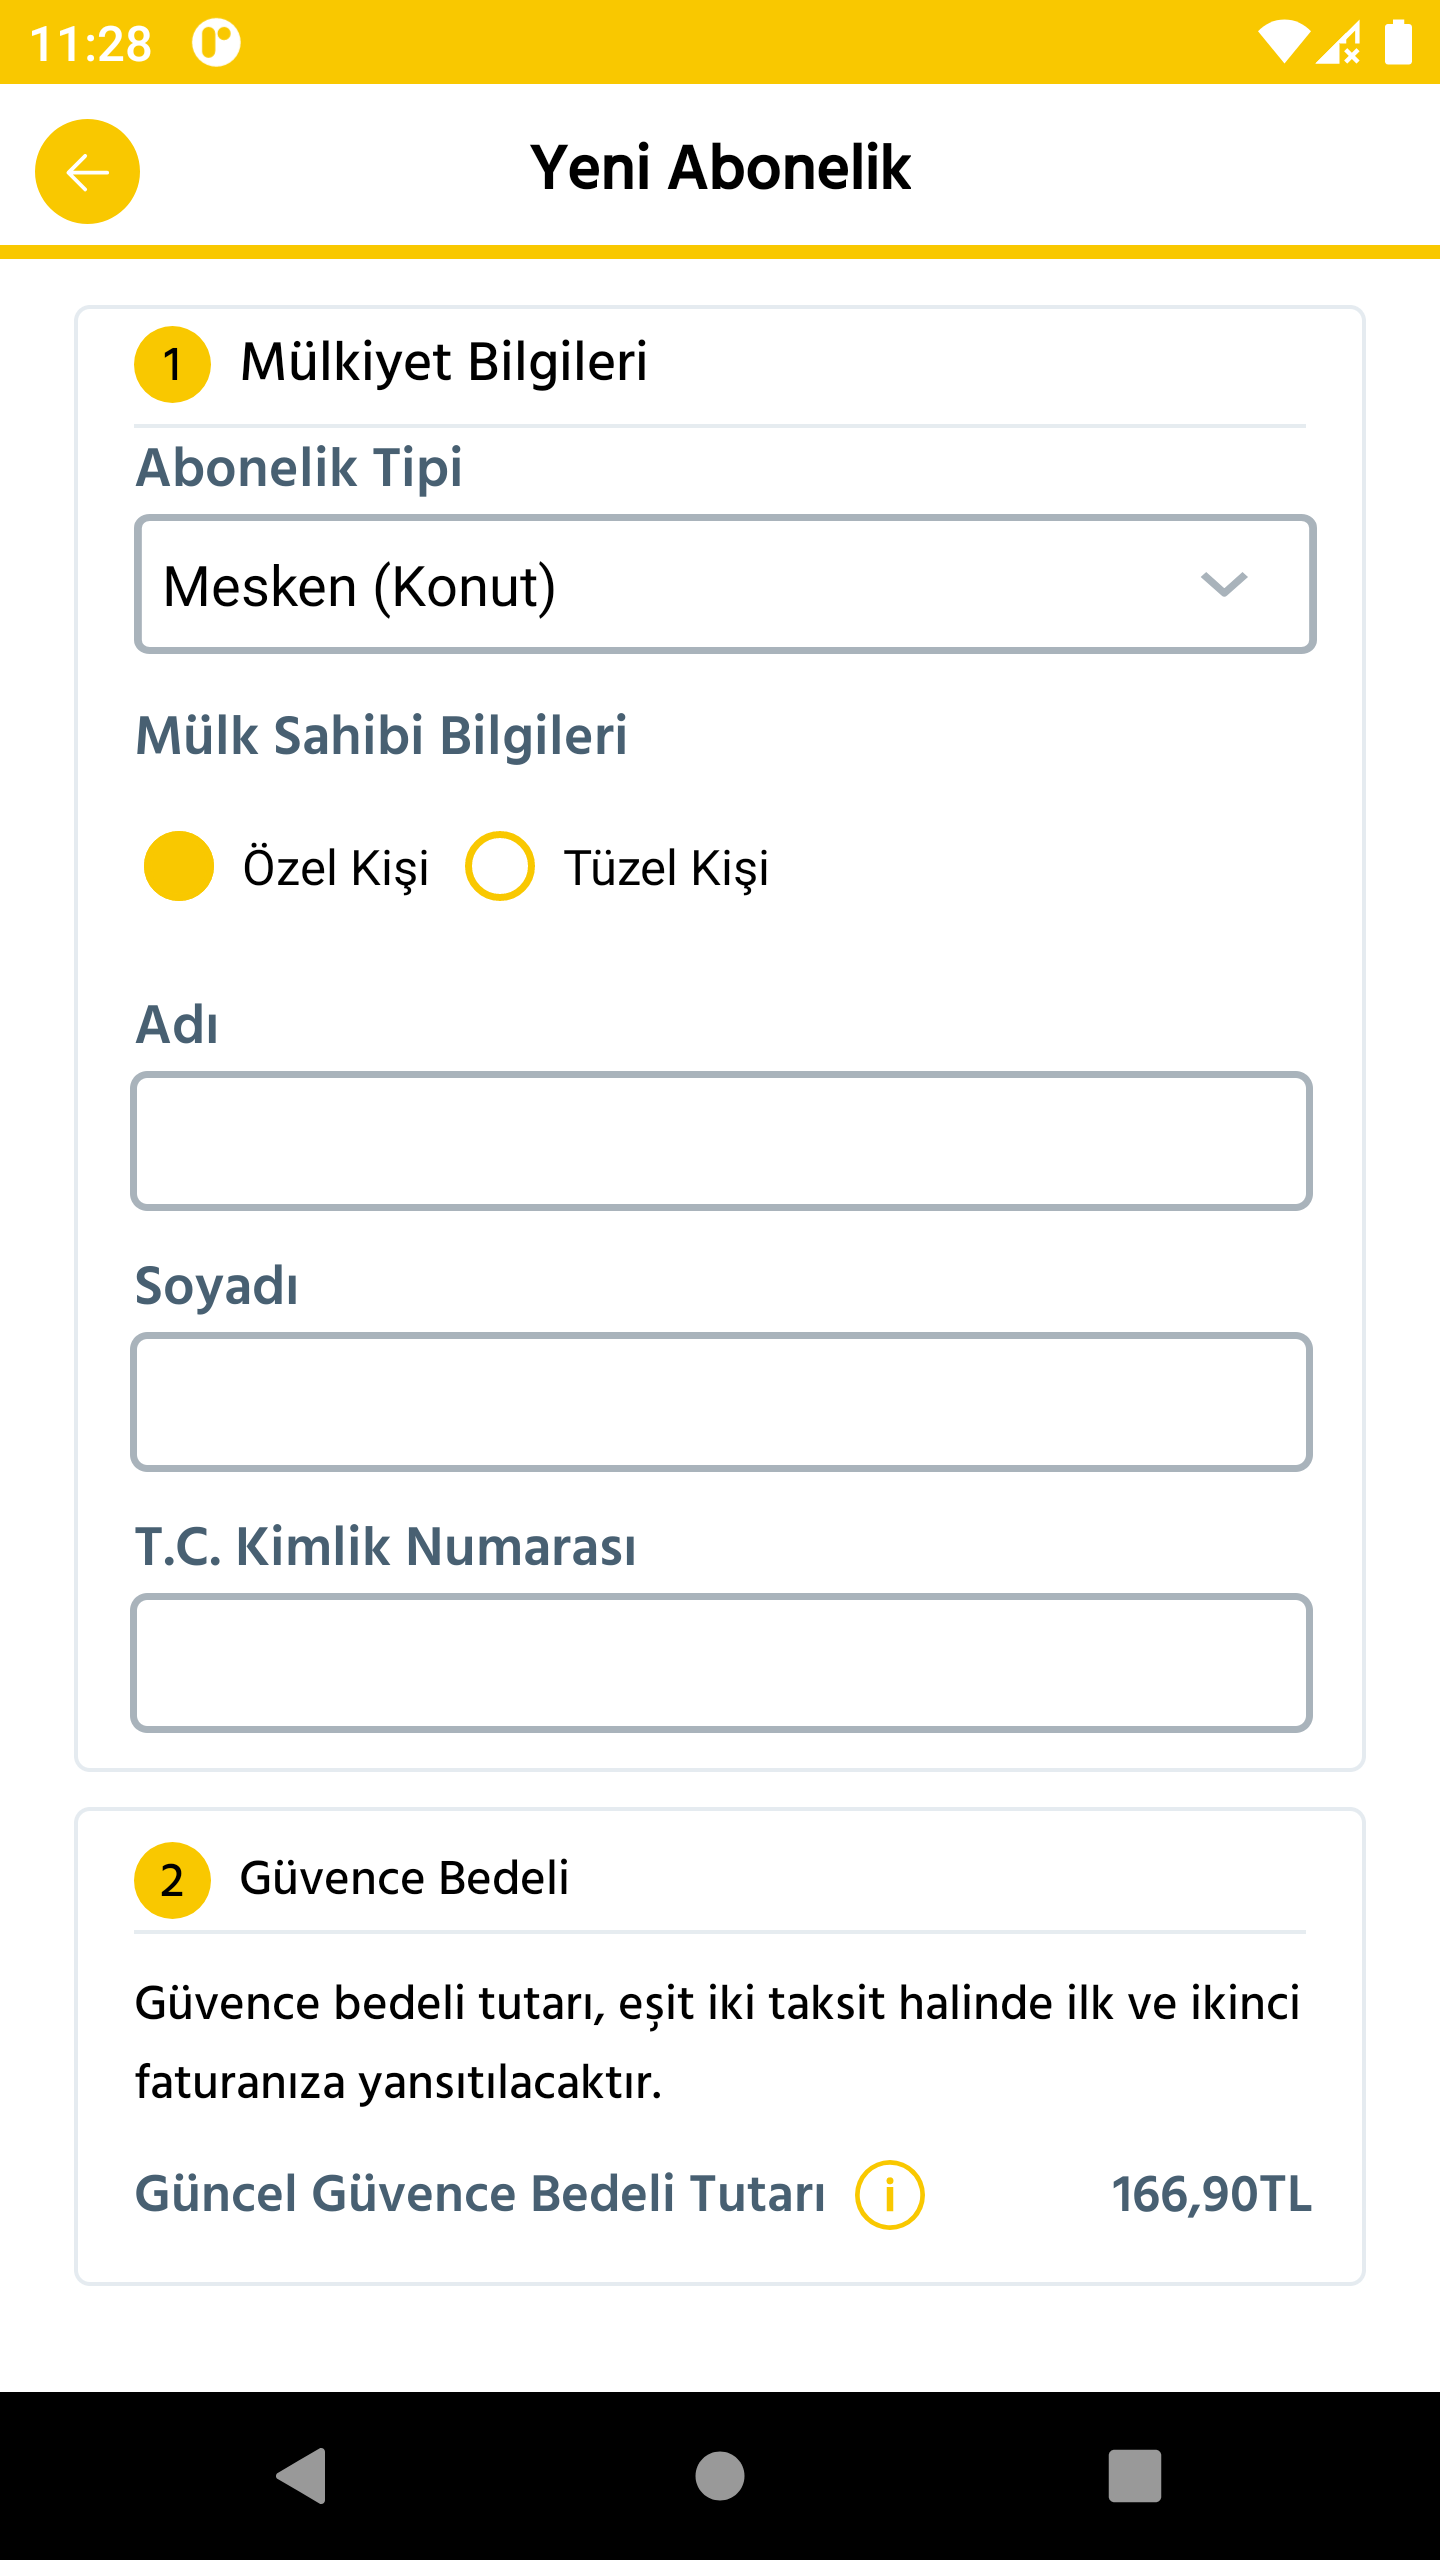Choose the Tüzel Kişi label text
This screenshot has height=2560, width=1440.
[666, 868]
